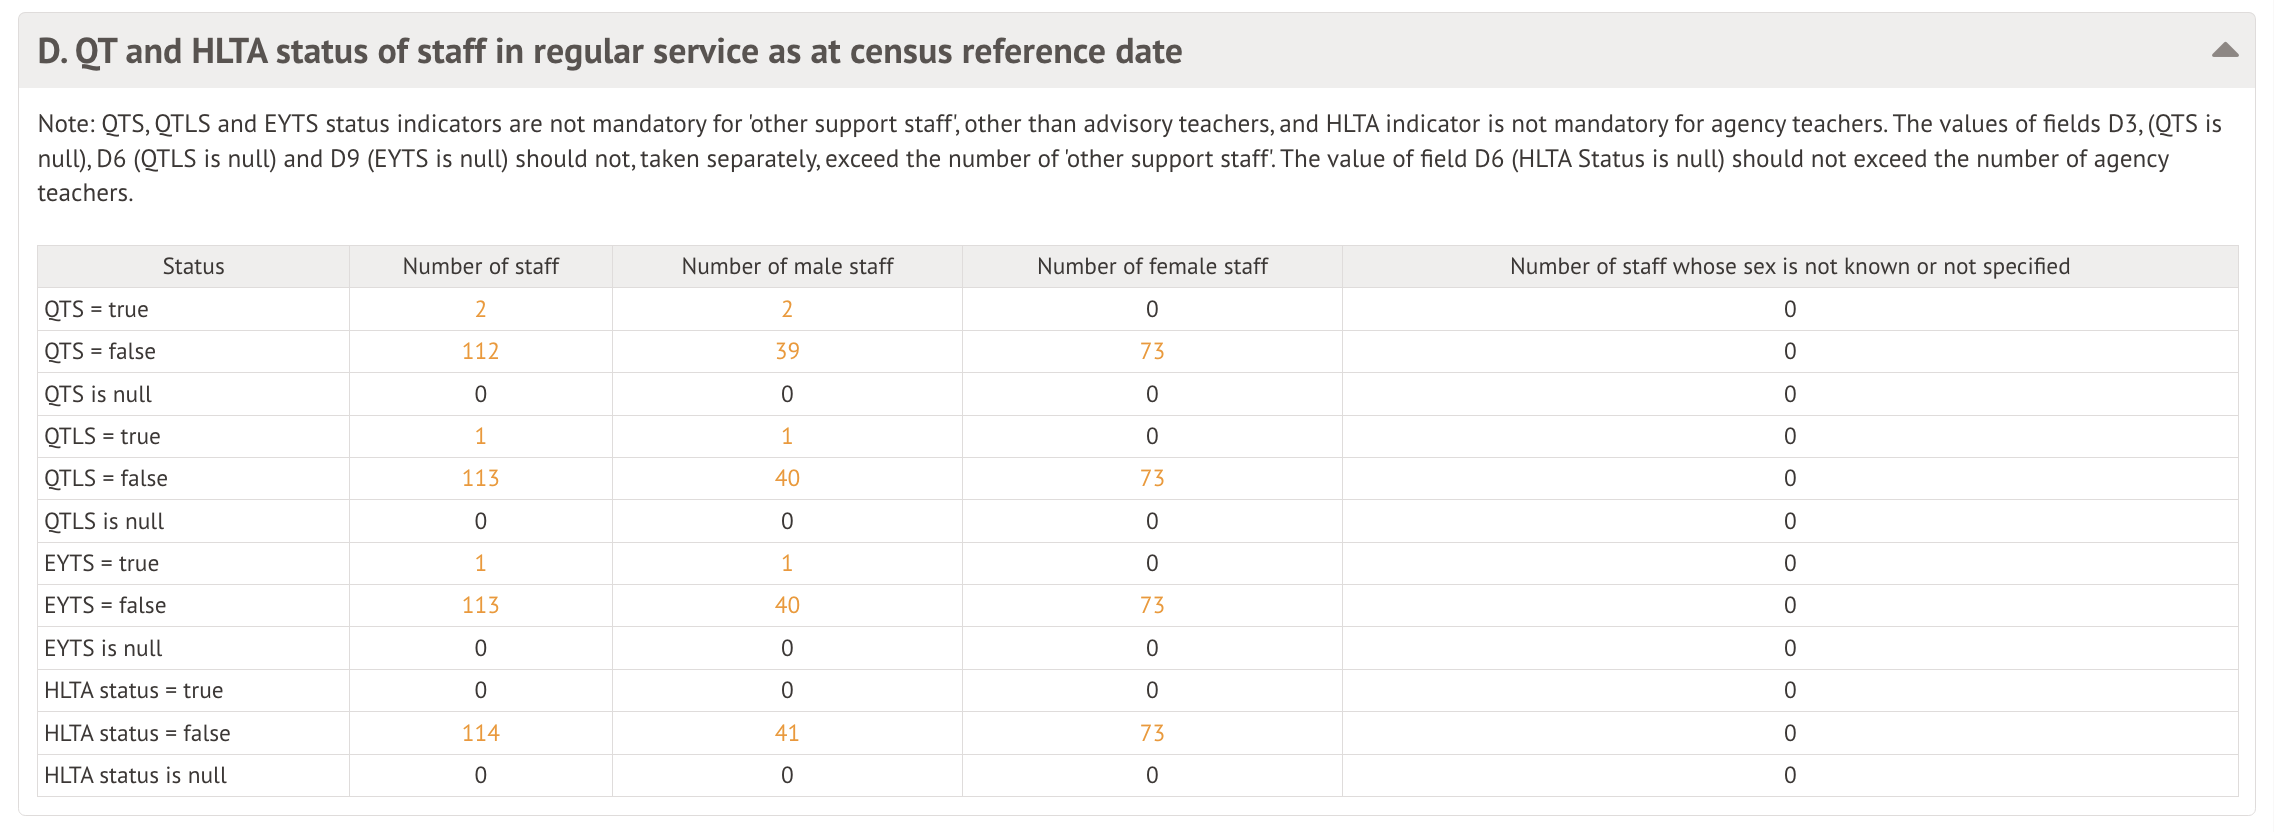Open QTS = true male staff count
Image resolution: width=2274 pixels, height=832 pixels.
787,309
